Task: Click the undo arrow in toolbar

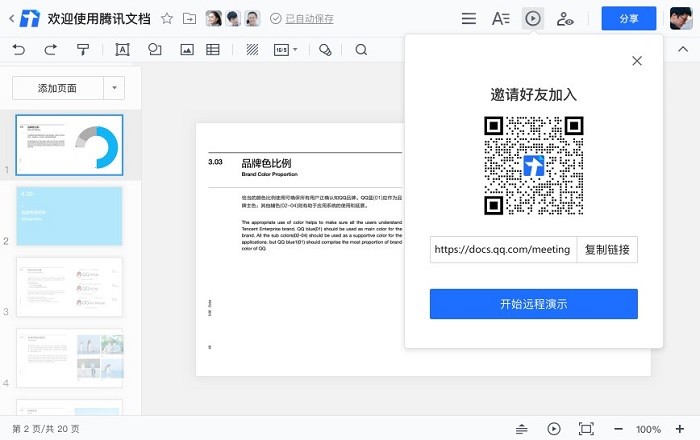Action: coord(18,49)
